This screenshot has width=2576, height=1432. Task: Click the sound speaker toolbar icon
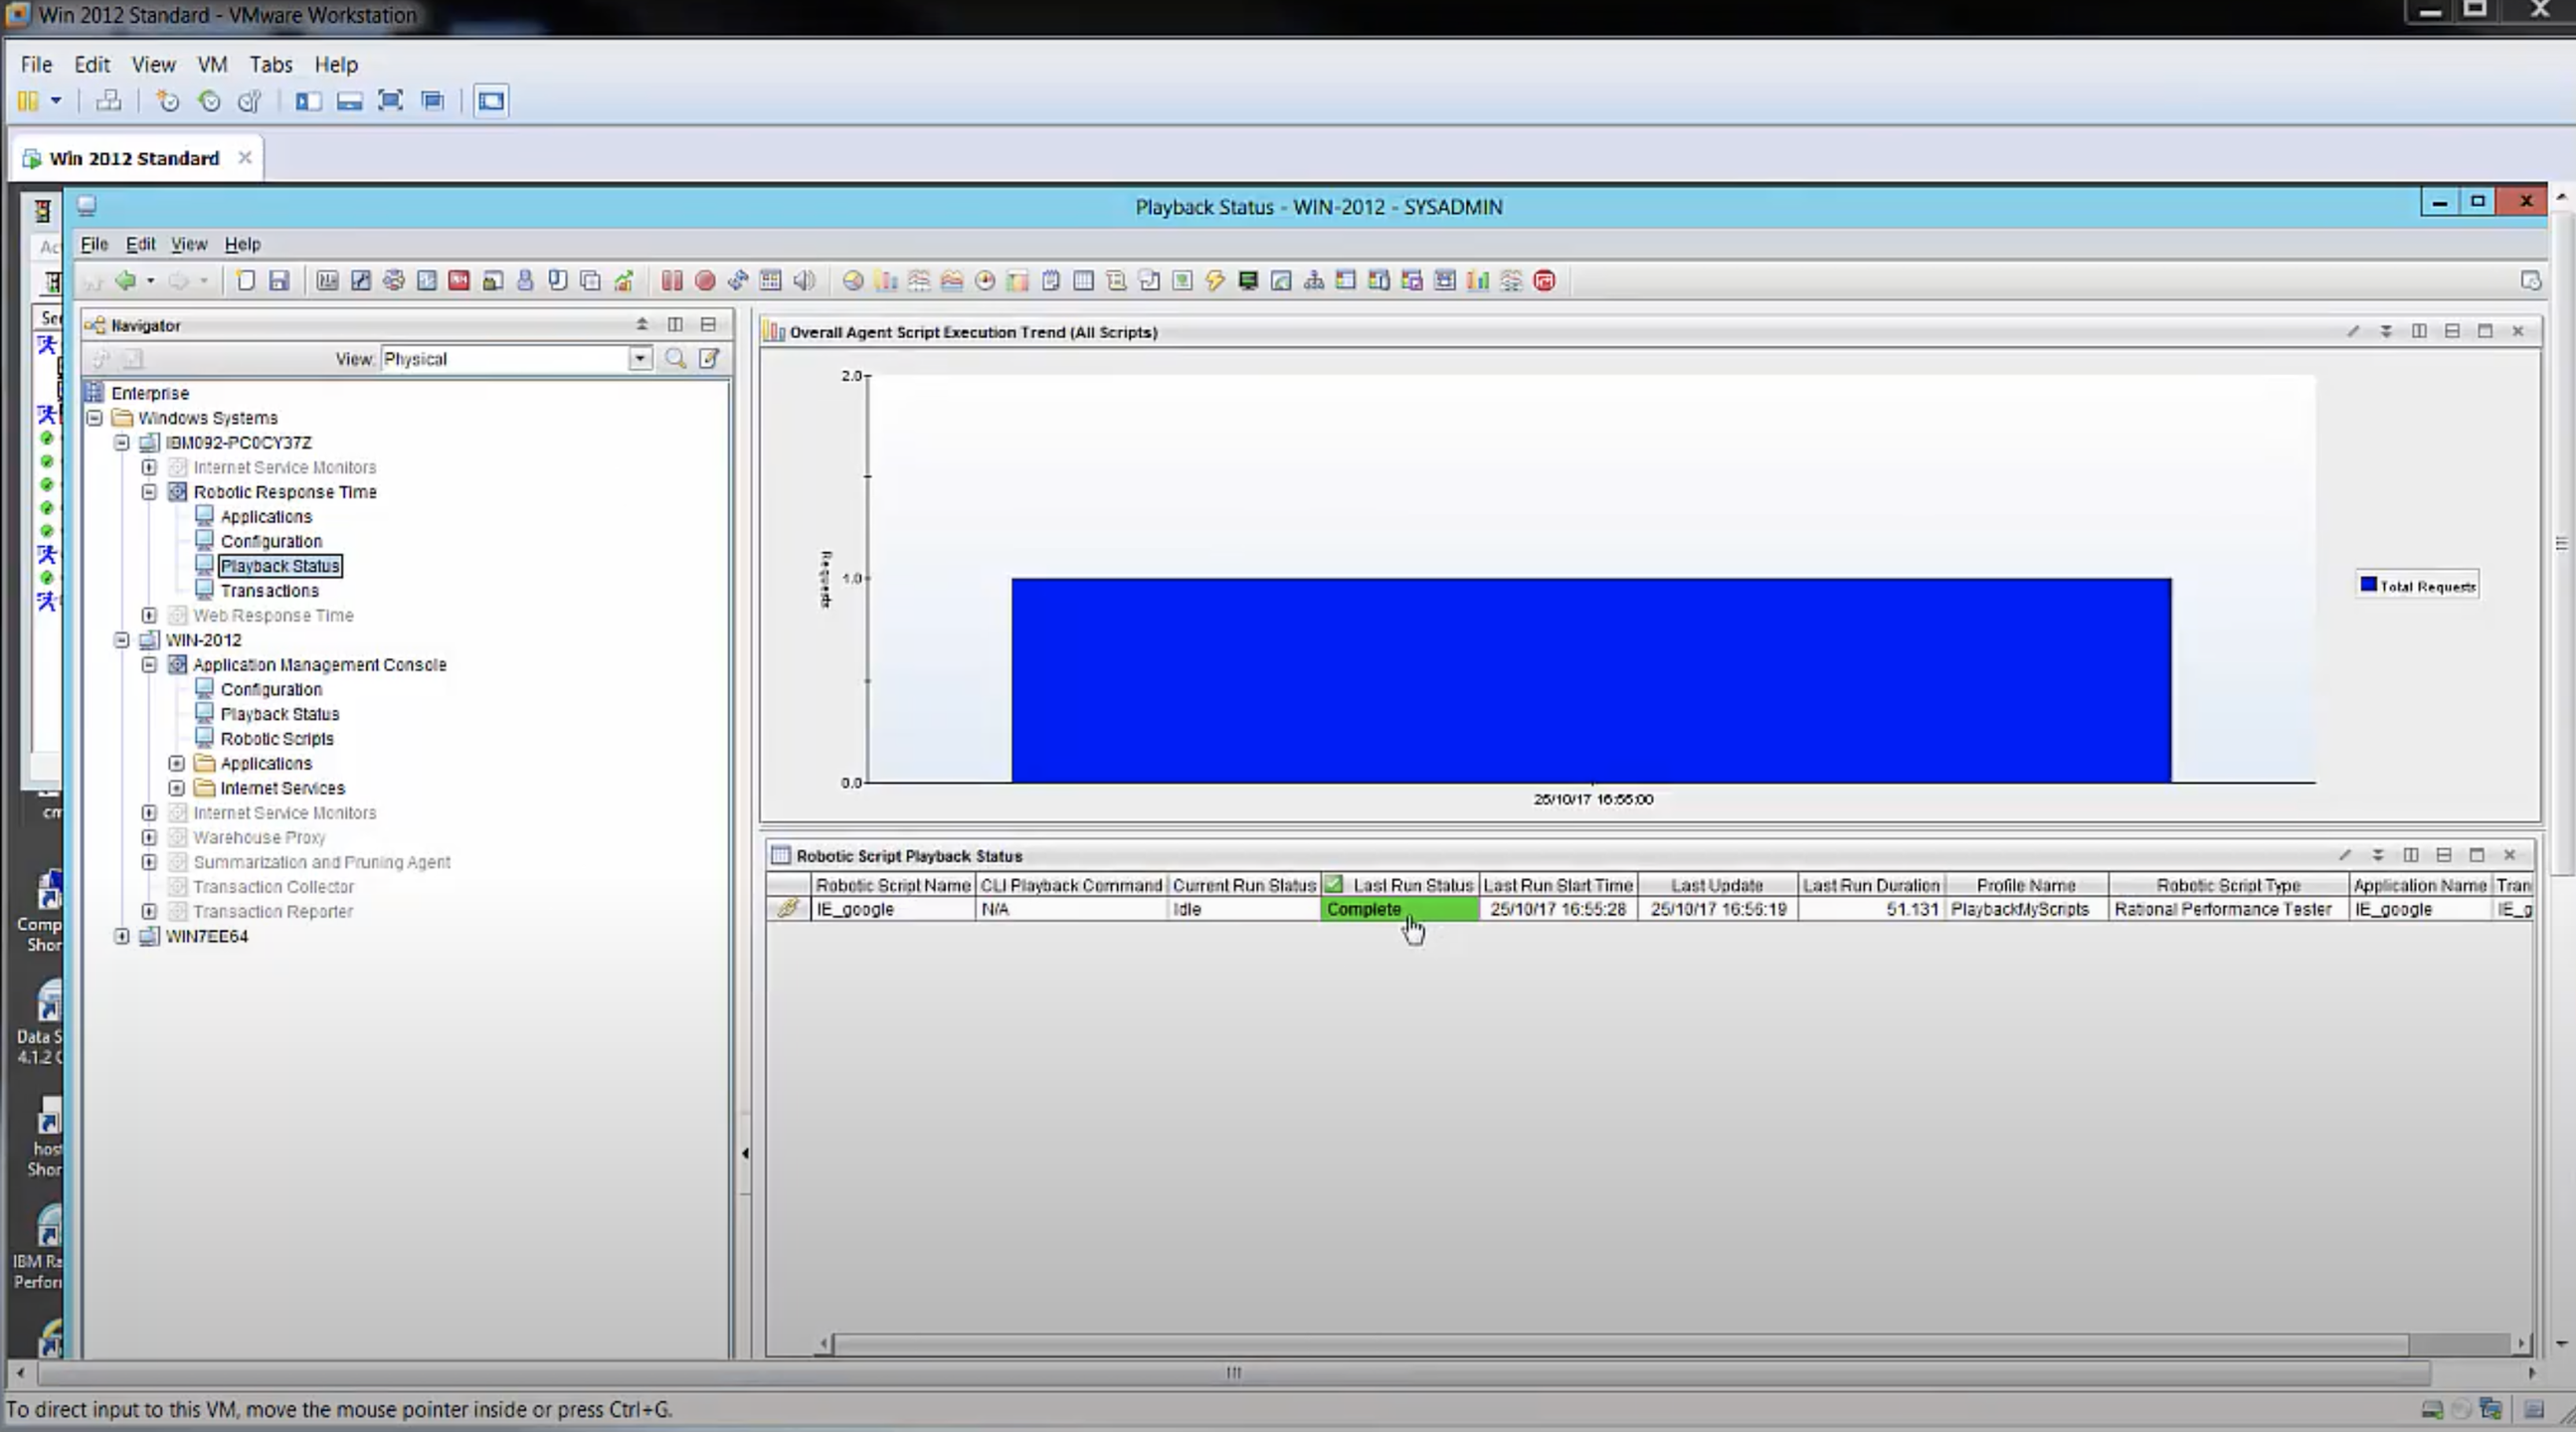point(804,281)
